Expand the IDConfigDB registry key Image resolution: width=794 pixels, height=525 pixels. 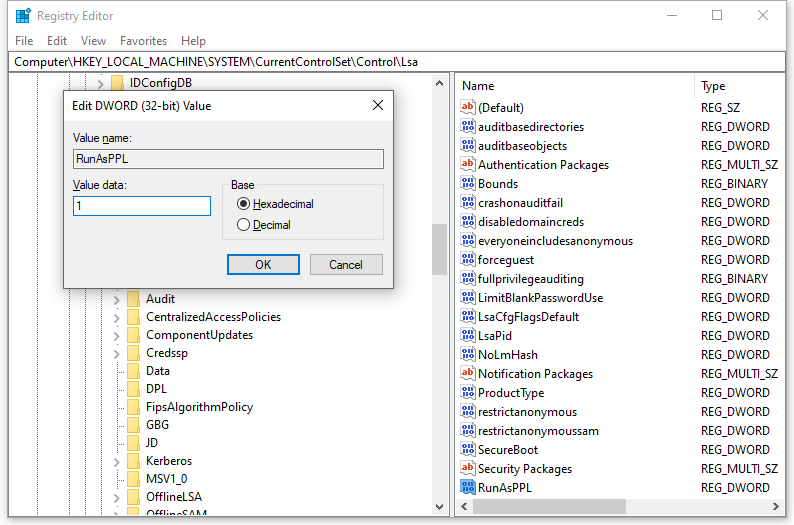(100, 83)
